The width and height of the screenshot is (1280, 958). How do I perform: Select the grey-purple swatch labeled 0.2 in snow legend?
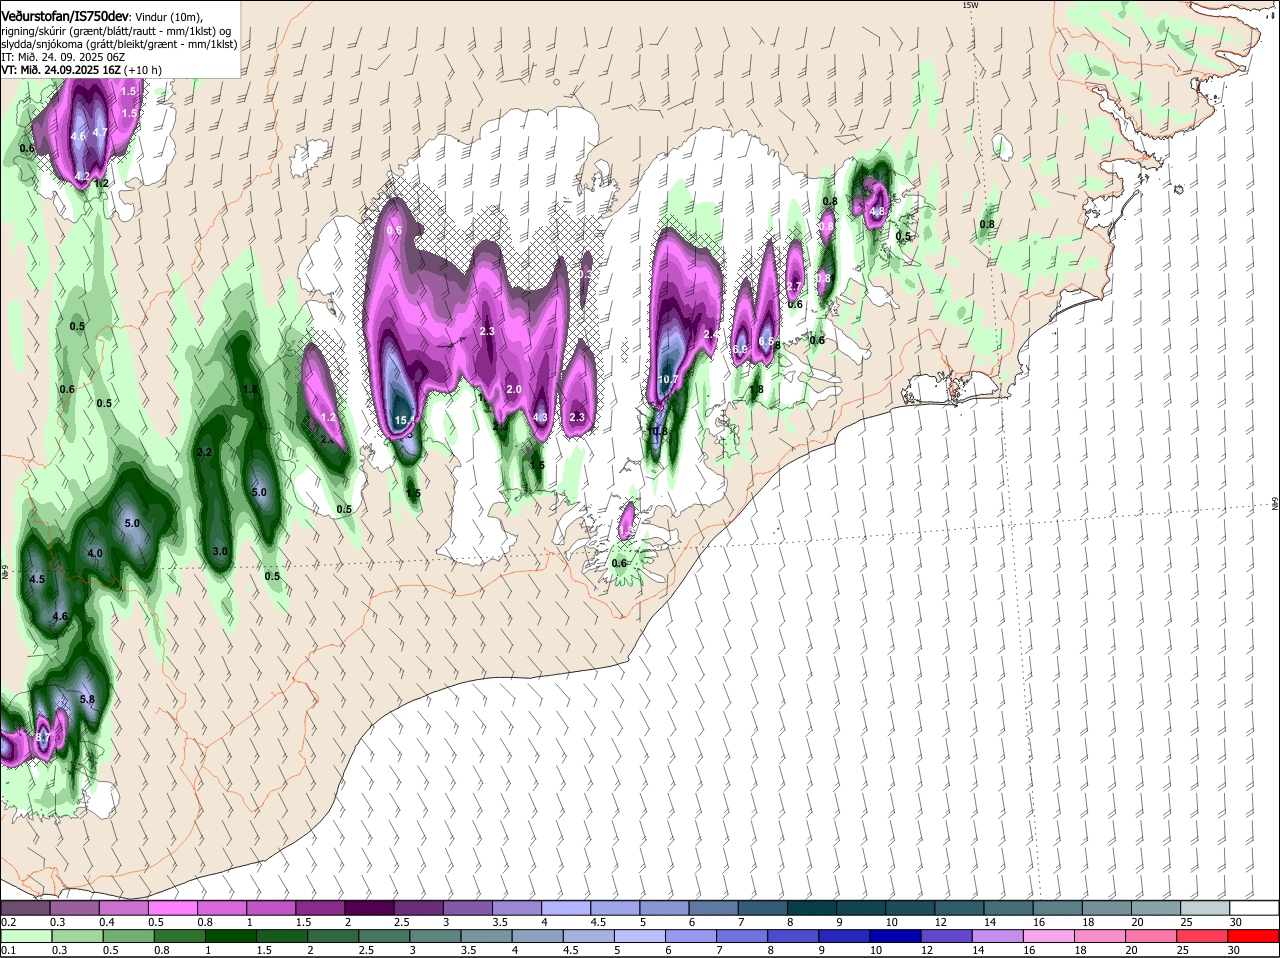(x=25, y=908)
